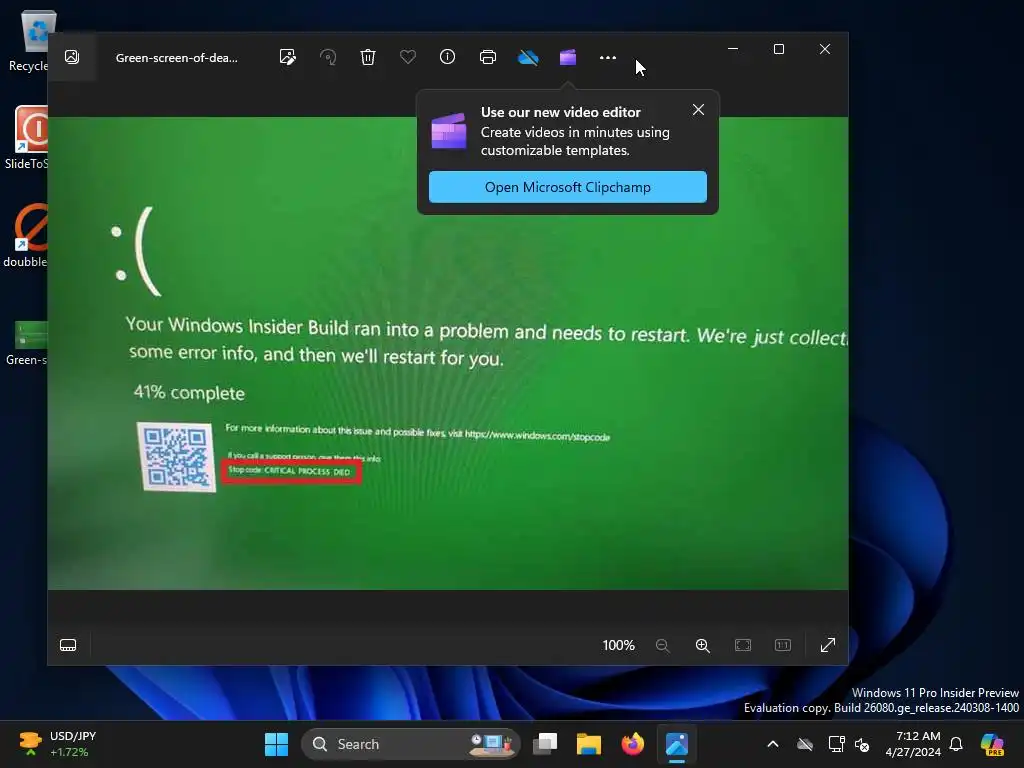
Task: Expand the hidden tray icons chevron
Action: pyautogui.click(x=773, y=744)
